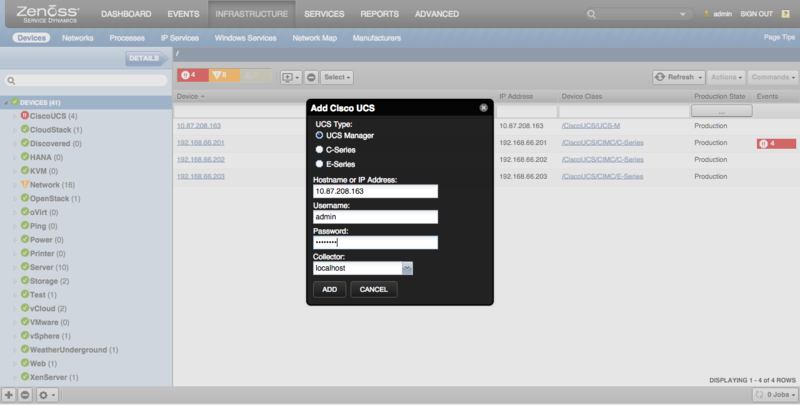
Task: Click the CANCEL button in dialog
Action: (374, 289)
